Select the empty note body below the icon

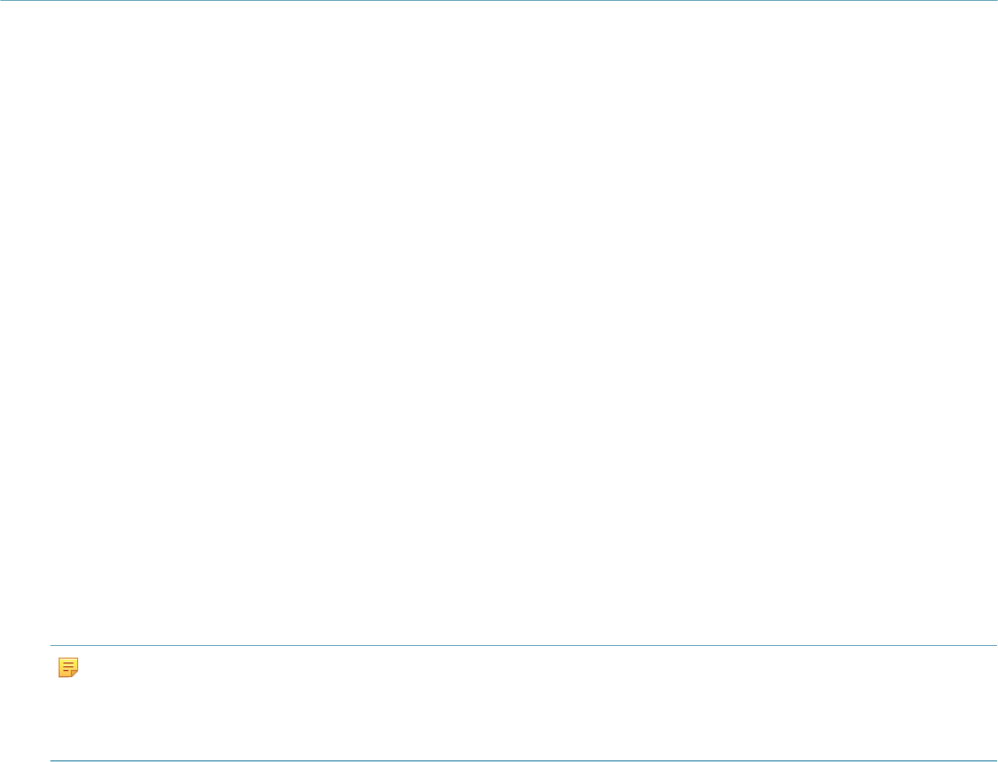pos(523,719)
